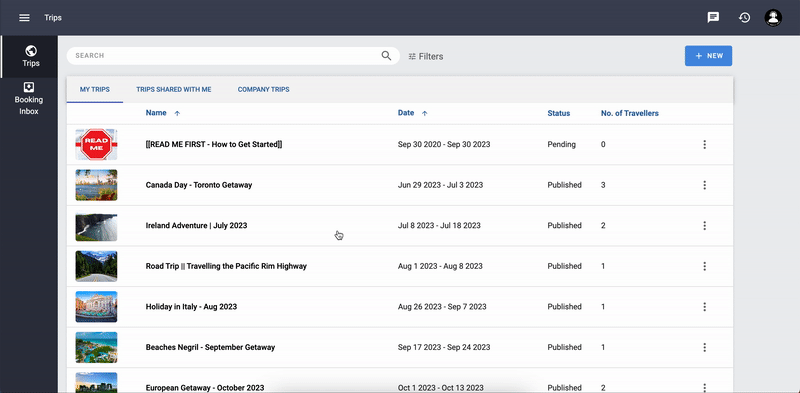Click Published status of Canada Day trip

click(x=564, y=185)
